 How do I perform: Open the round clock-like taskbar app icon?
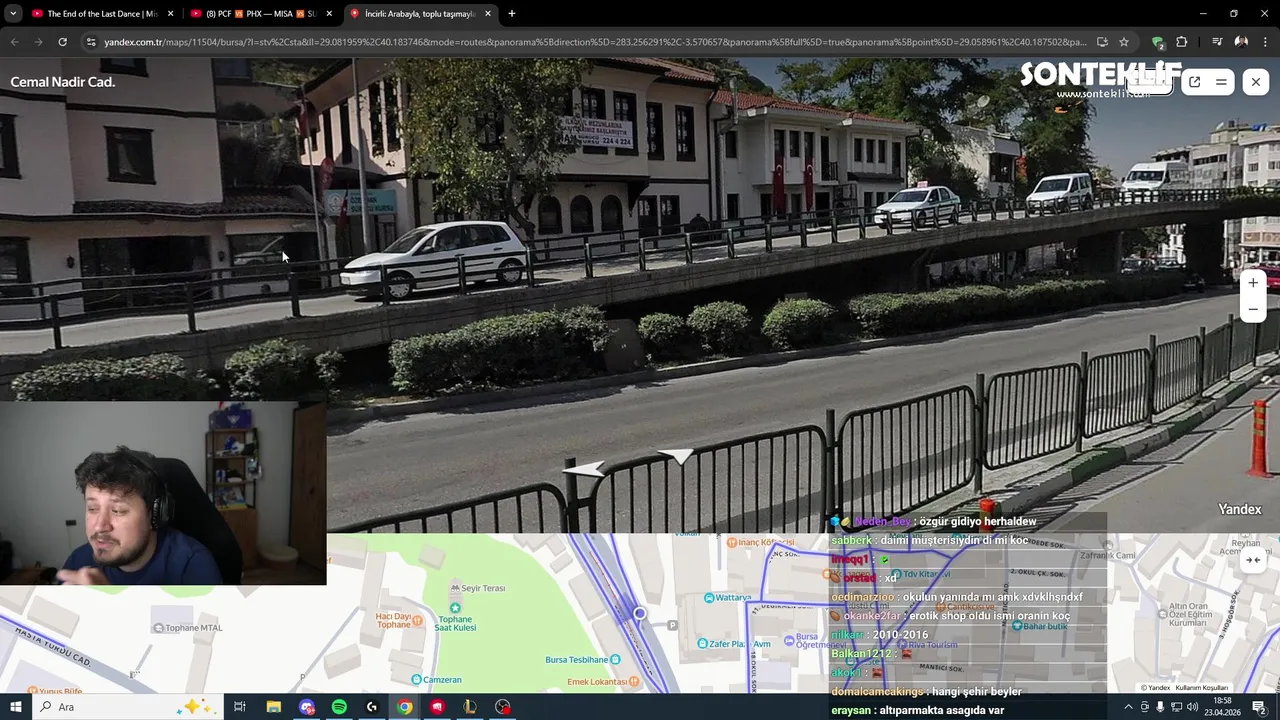[503, 707]
